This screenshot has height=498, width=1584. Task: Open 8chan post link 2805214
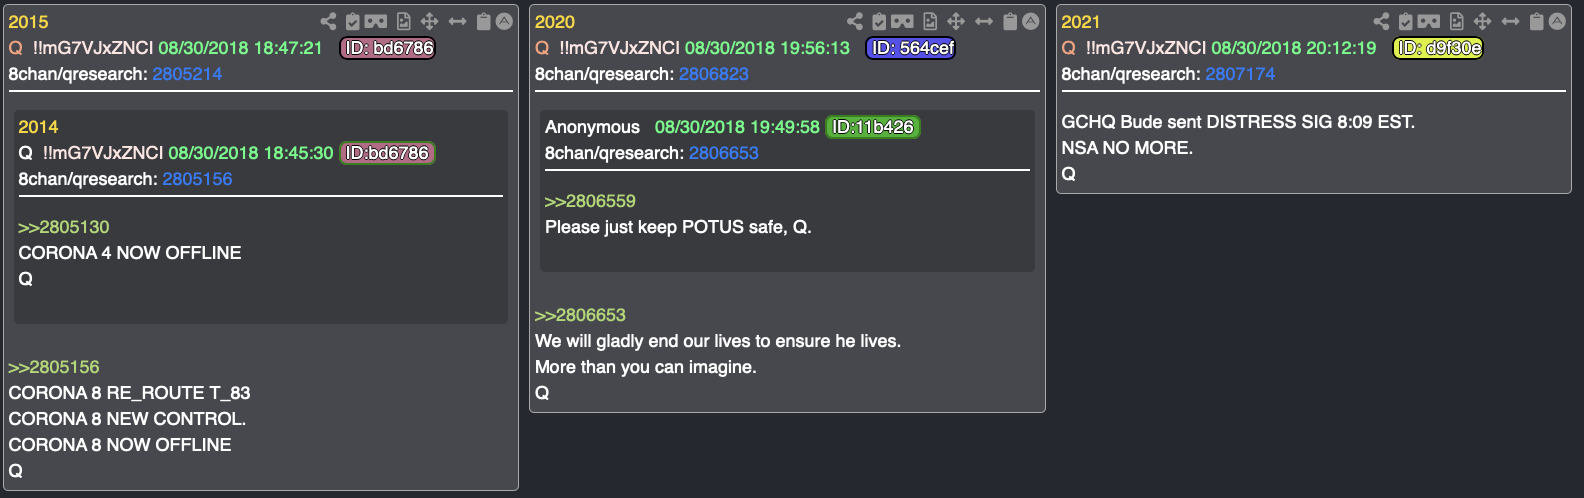pyautogui.click(x=187, y=74)
